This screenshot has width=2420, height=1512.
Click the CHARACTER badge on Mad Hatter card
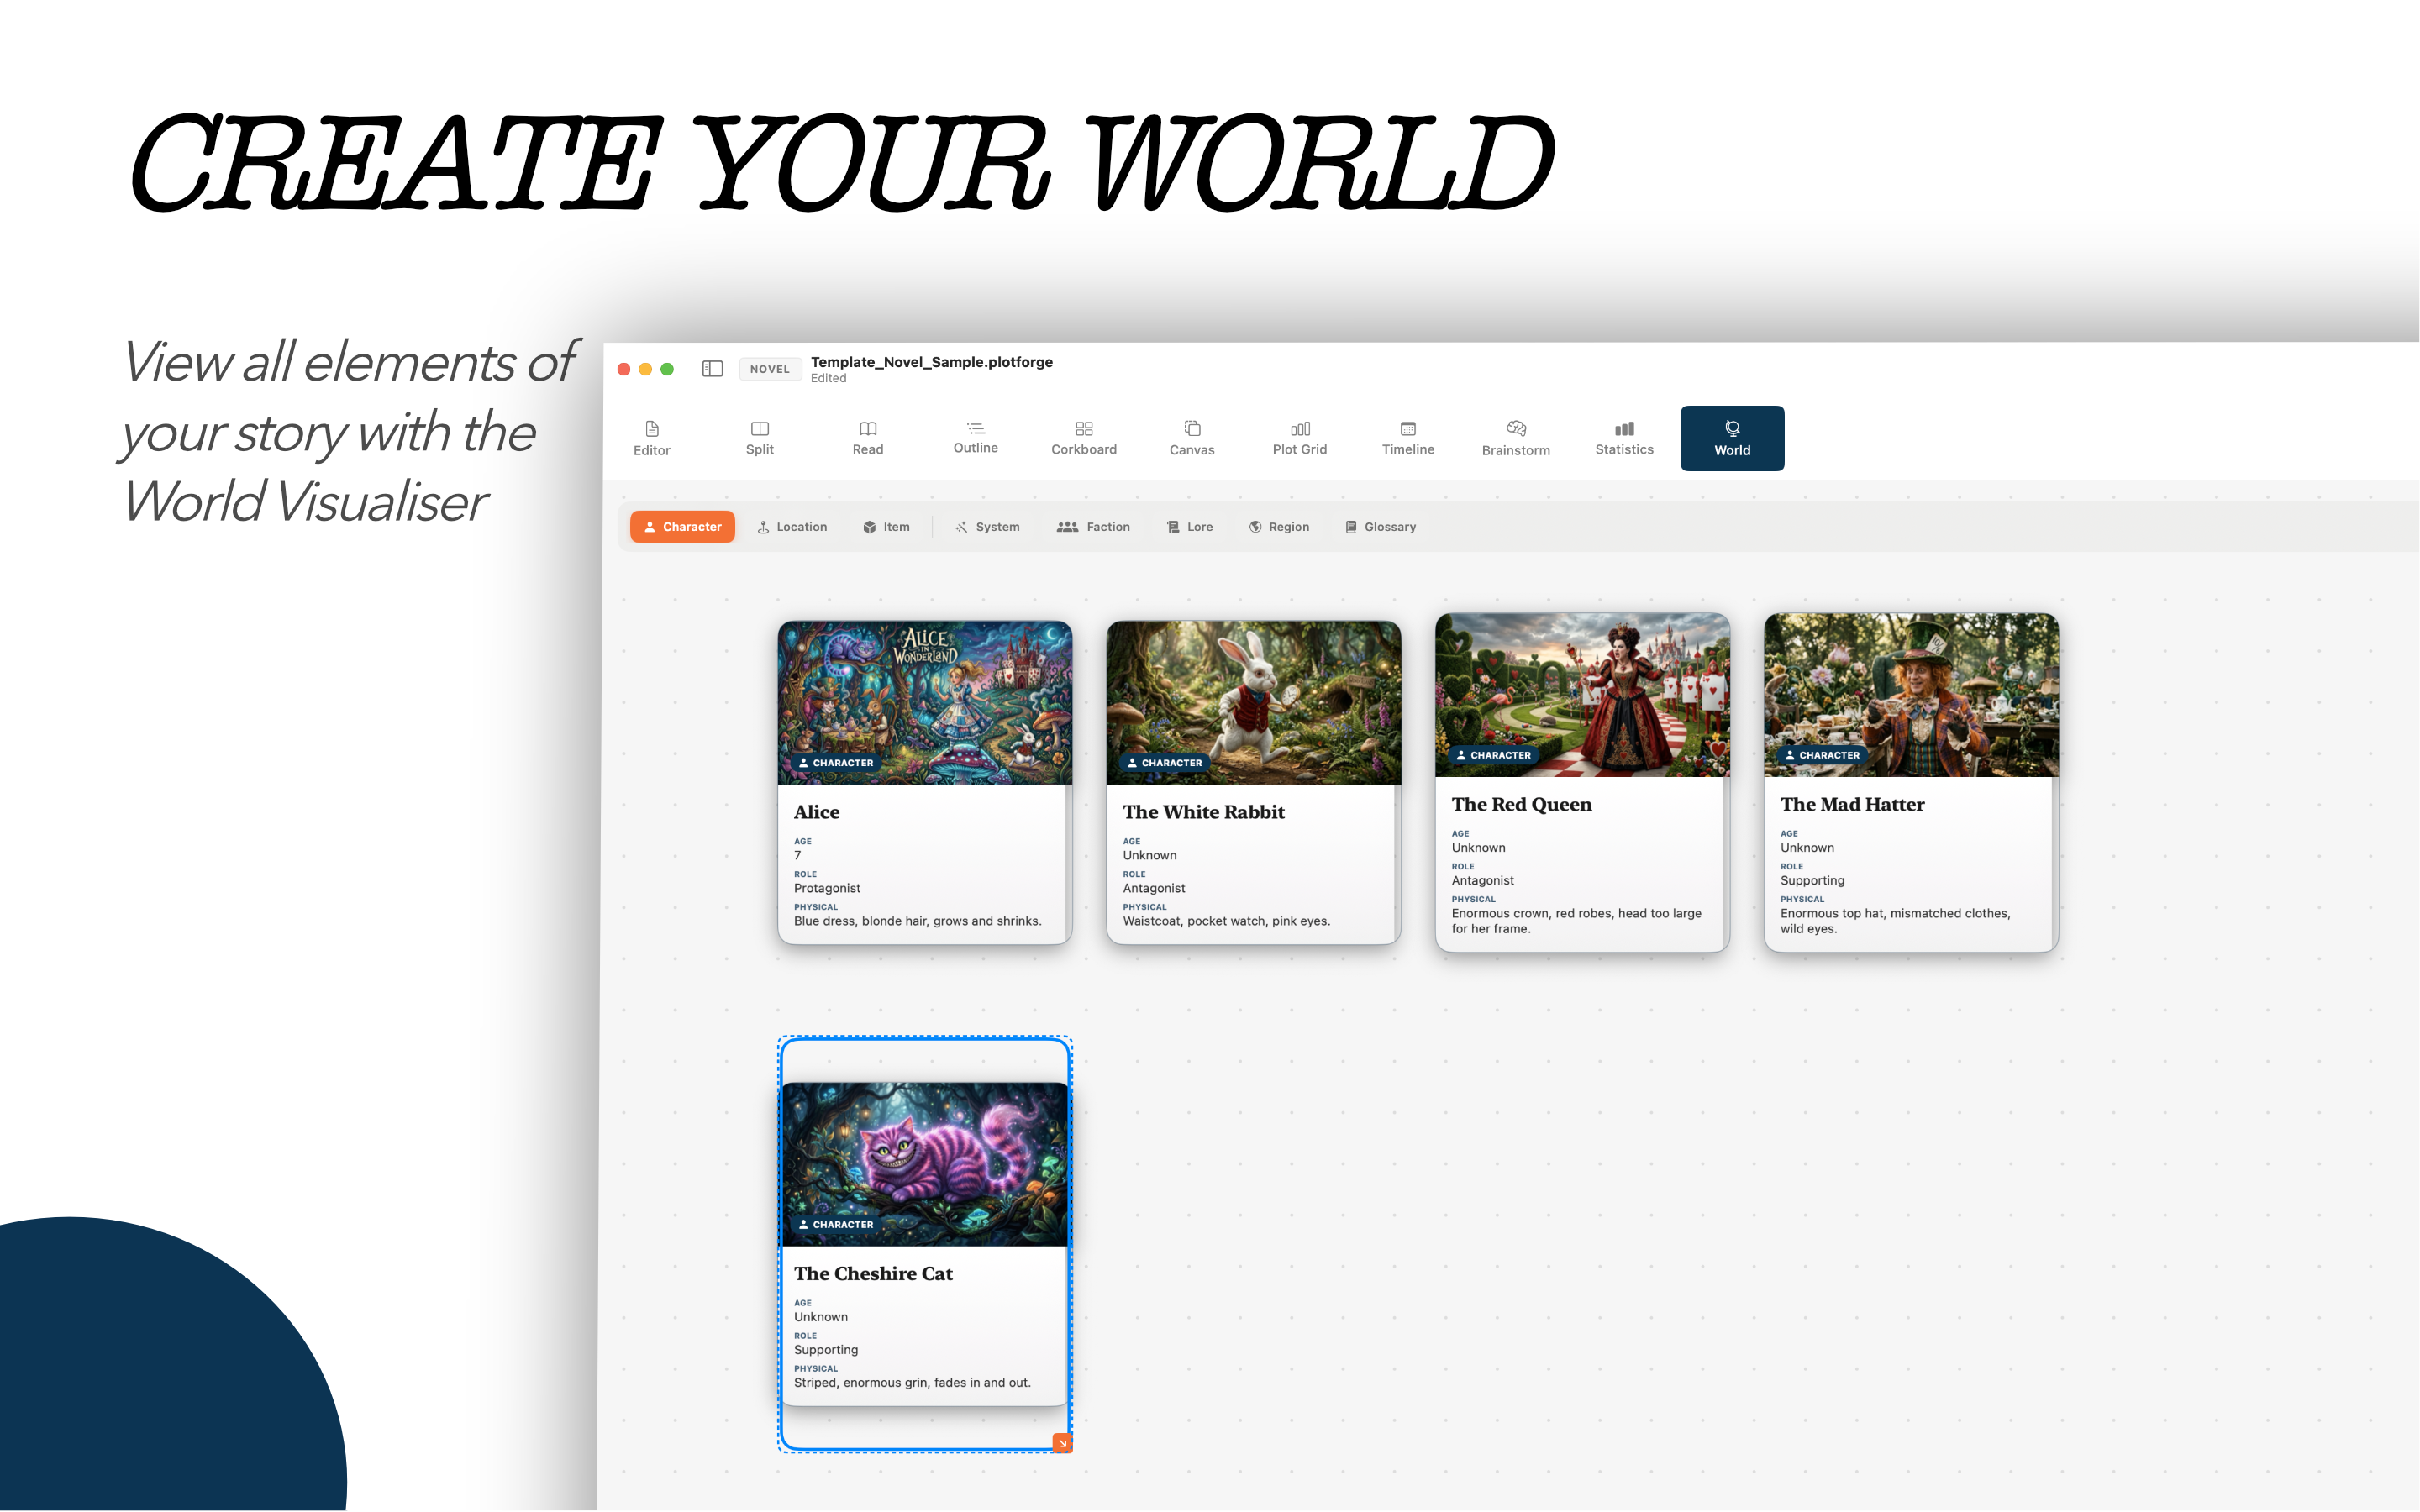click(x=1822, y=755)
